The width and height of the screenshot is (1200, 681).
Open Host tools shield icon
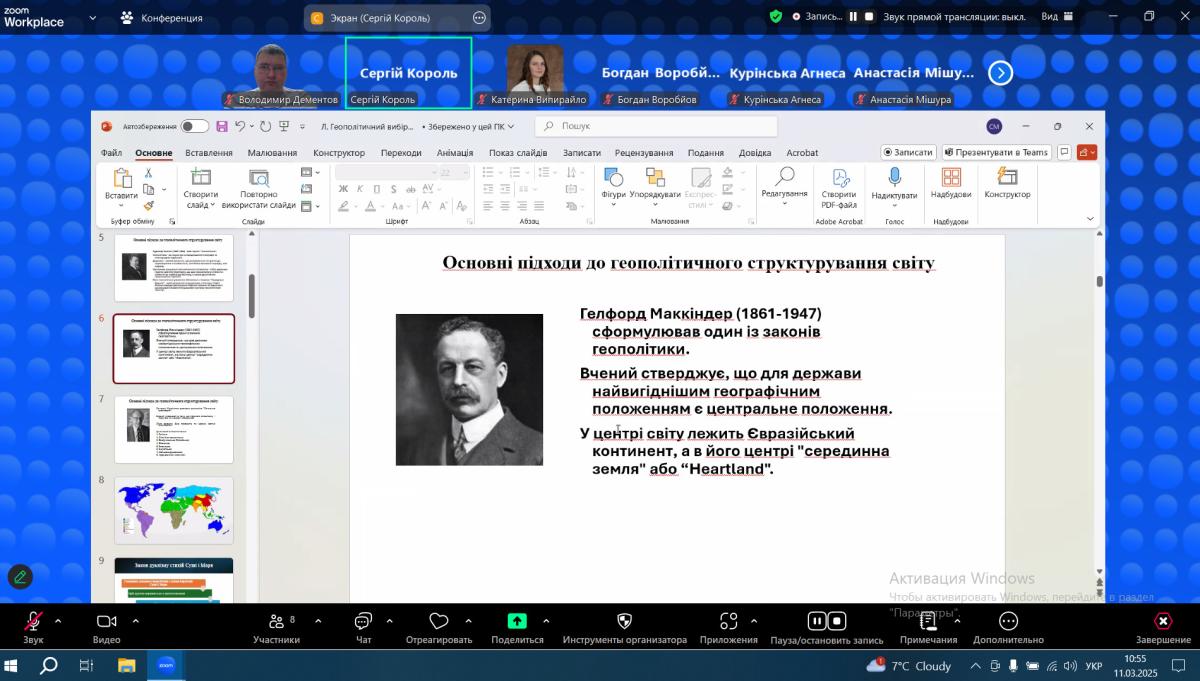click(624, 622)
